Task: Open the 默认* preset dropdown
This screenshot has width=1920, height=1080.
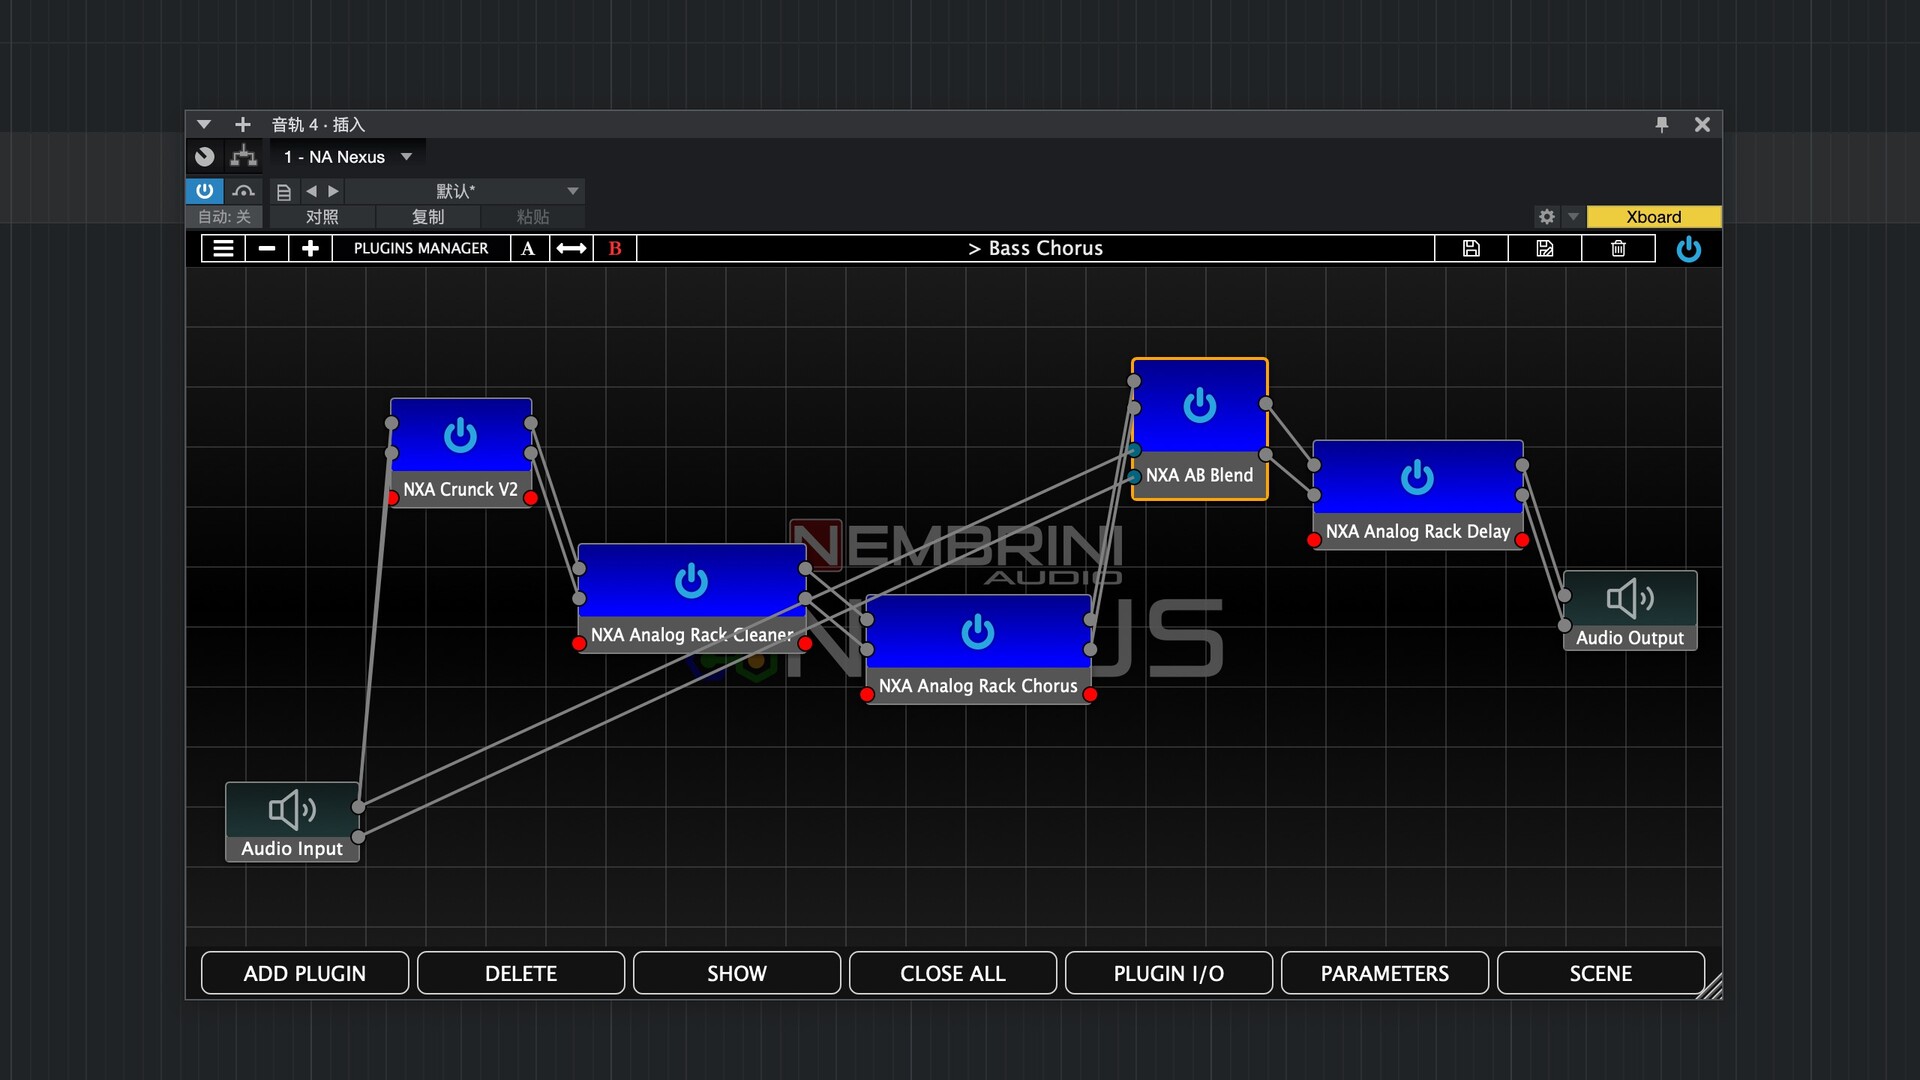Action: 465,191
